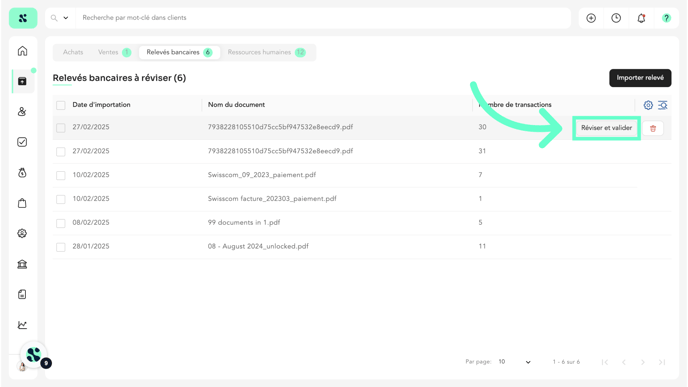Viewport: 688px width, 387px height.
Task: Open the notifications bell
Action: [x=641, y=18]
